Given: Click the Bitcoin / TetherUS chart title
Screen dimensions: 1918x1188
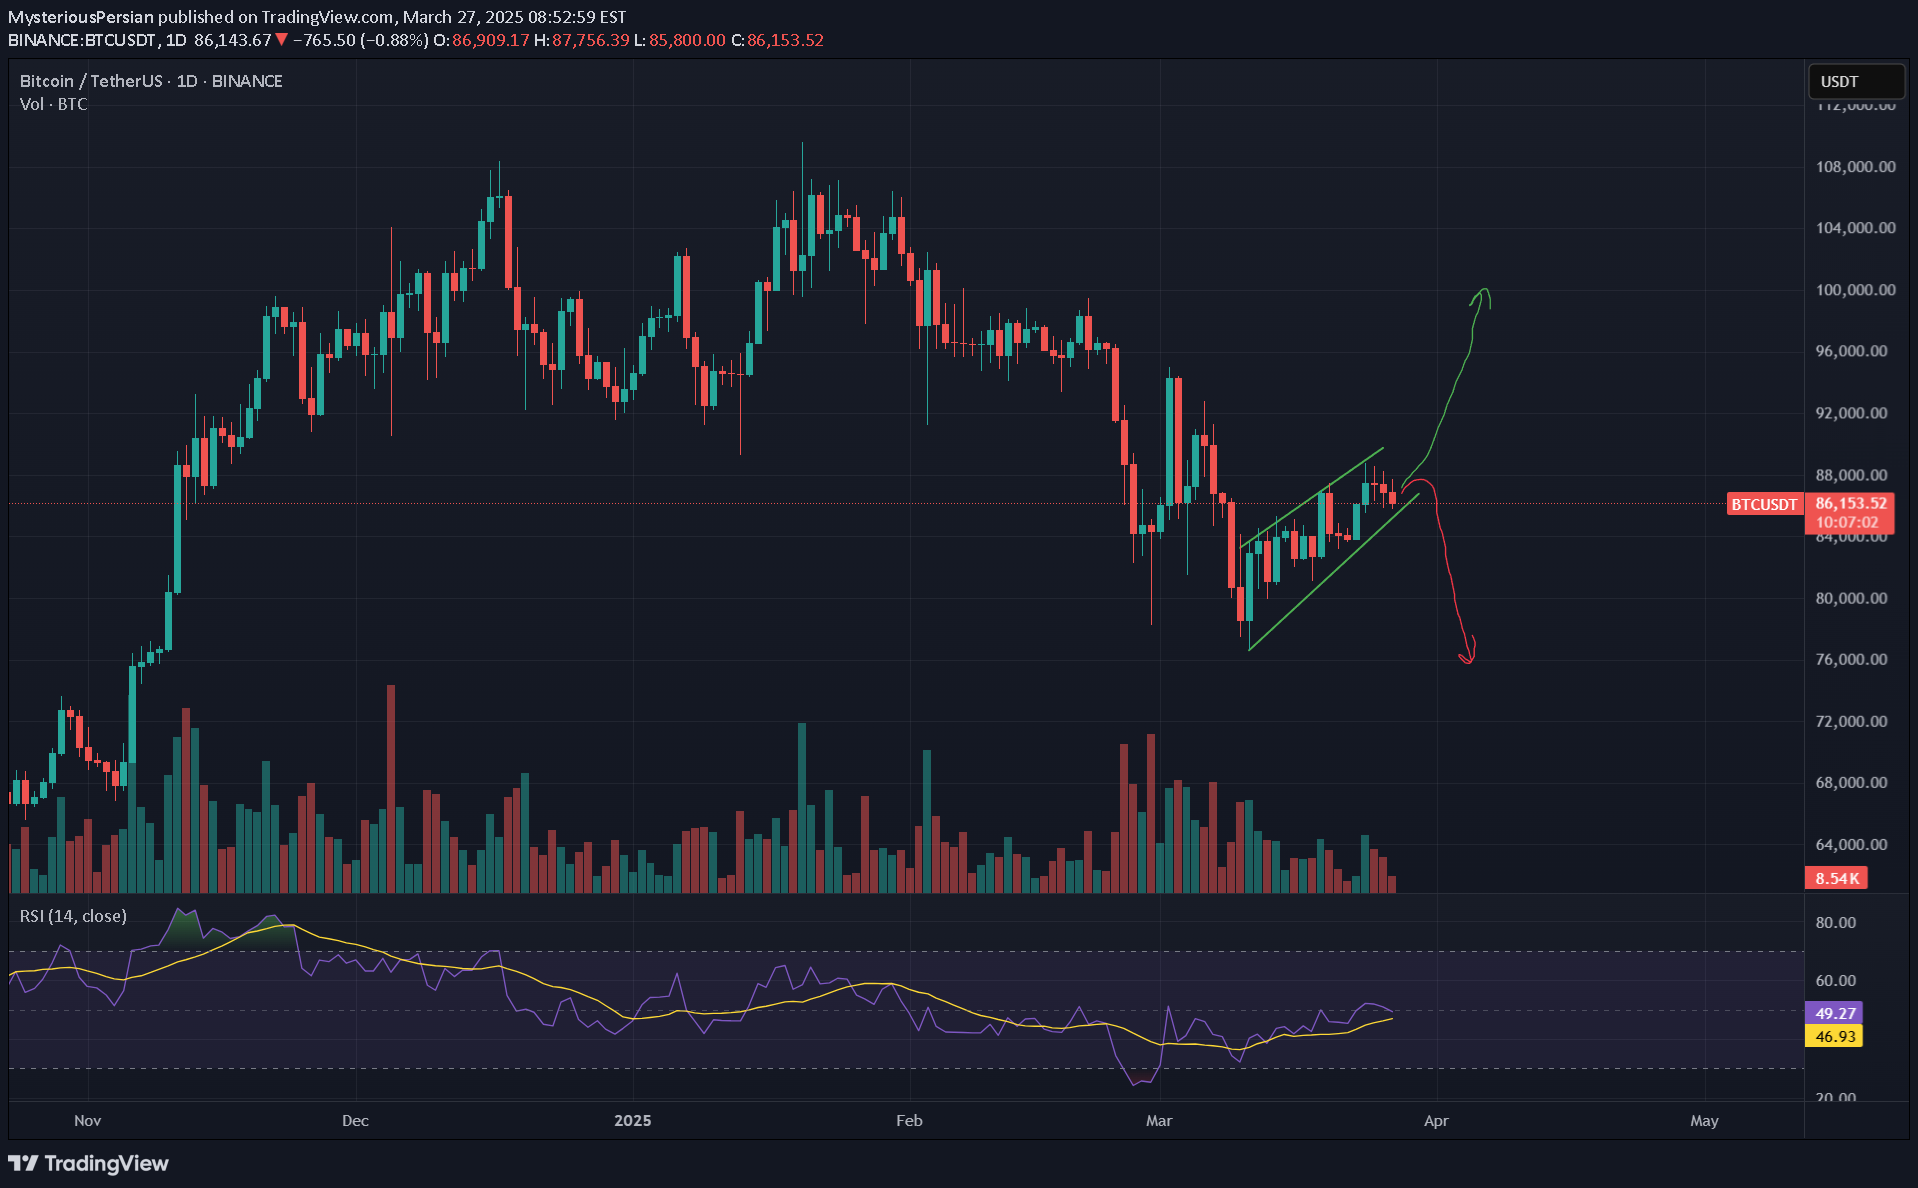Looking at the screenshot, I should point(151,81).
